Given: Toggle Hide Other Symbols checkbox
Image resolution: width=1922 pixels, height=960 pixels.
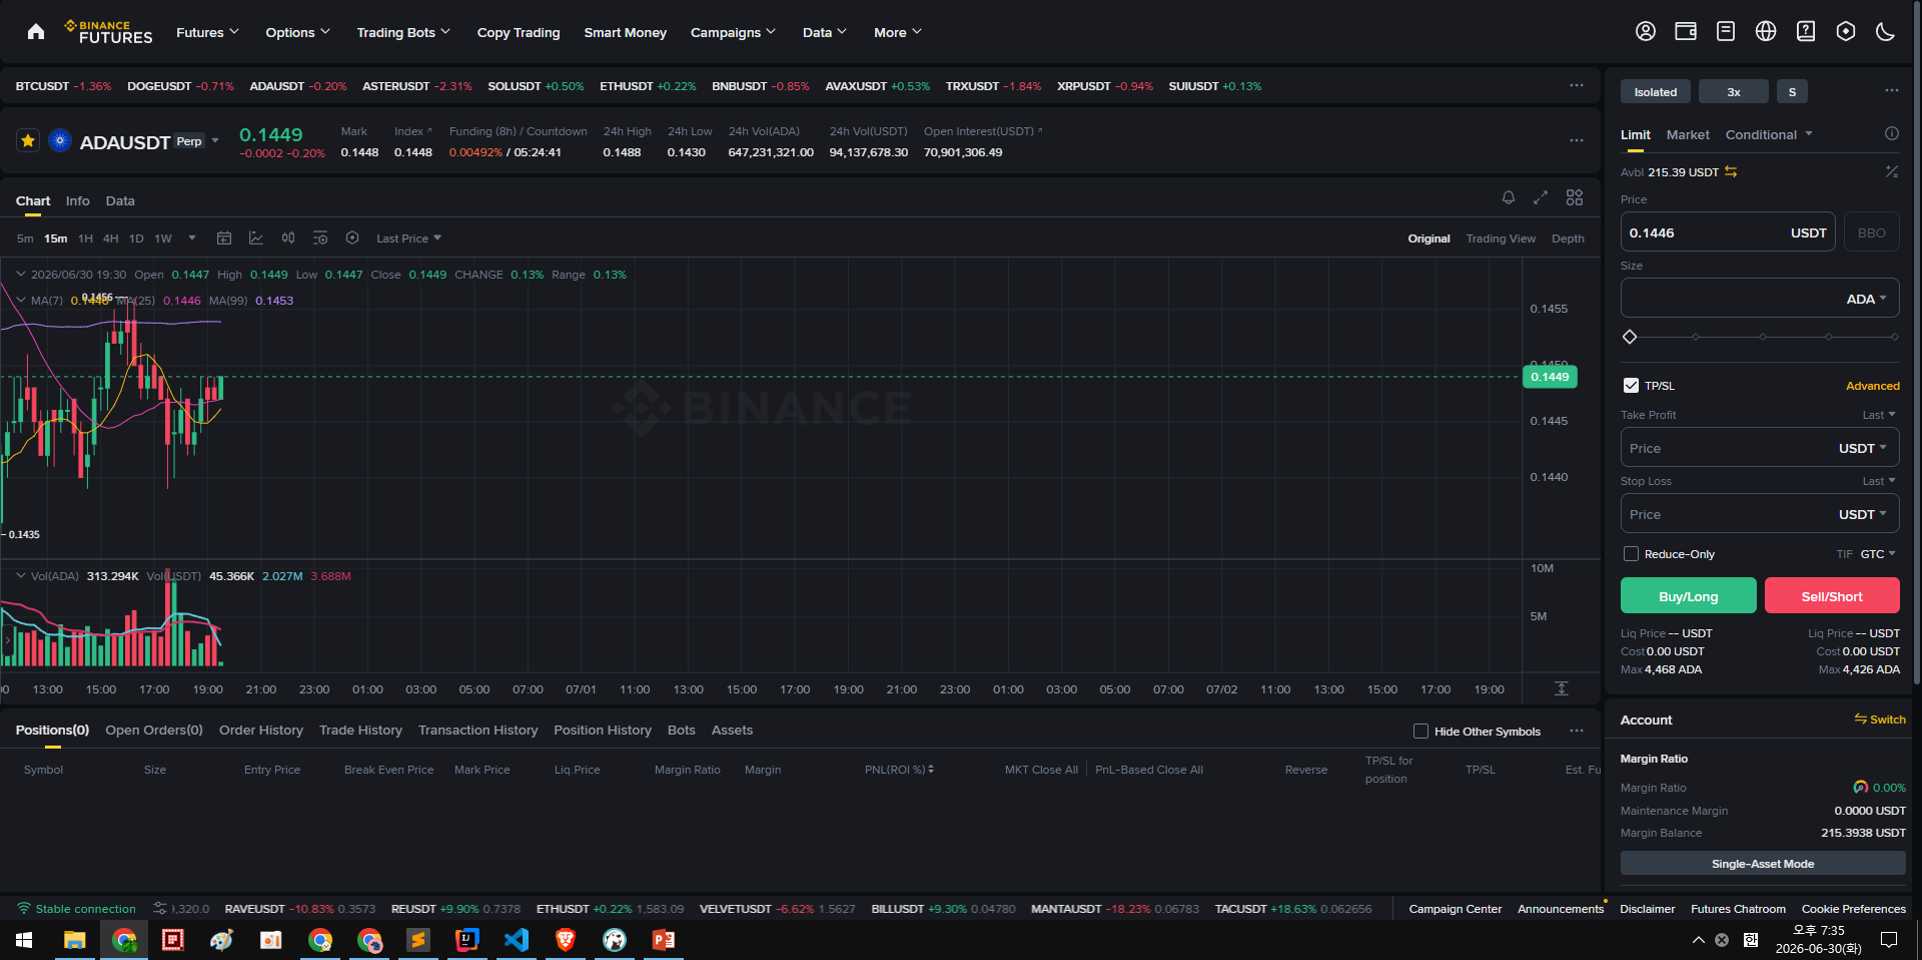Looking at the screenshot, I should tap(1420, 731).
